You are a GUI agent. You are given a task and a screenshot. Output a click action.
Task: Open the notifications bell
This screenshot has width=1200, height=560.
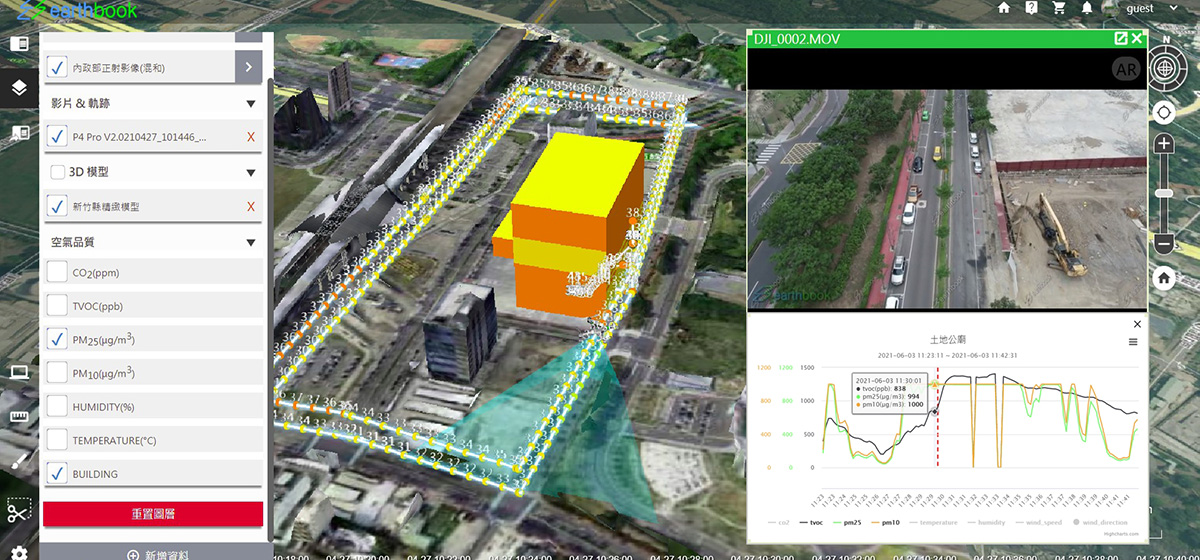click(1087, 8)
